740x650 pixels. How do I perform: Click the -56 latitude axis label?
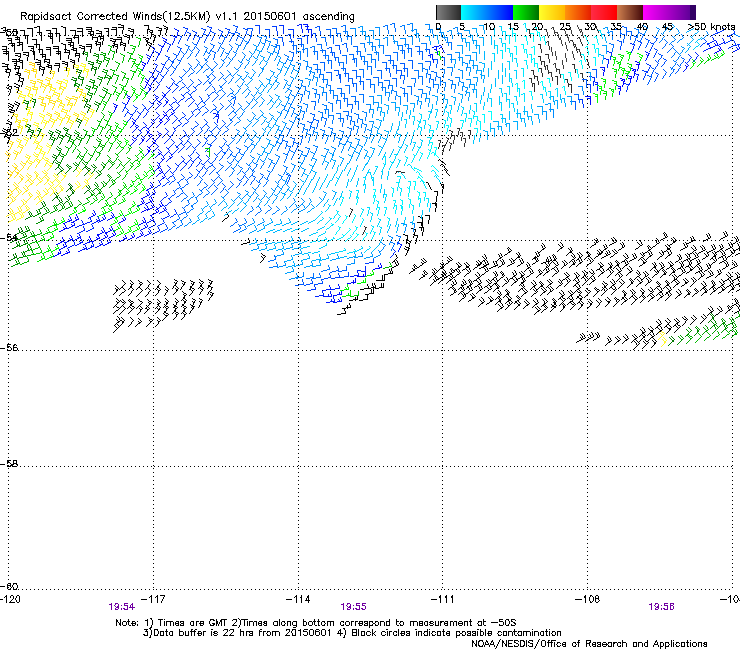tap(10, 347)
